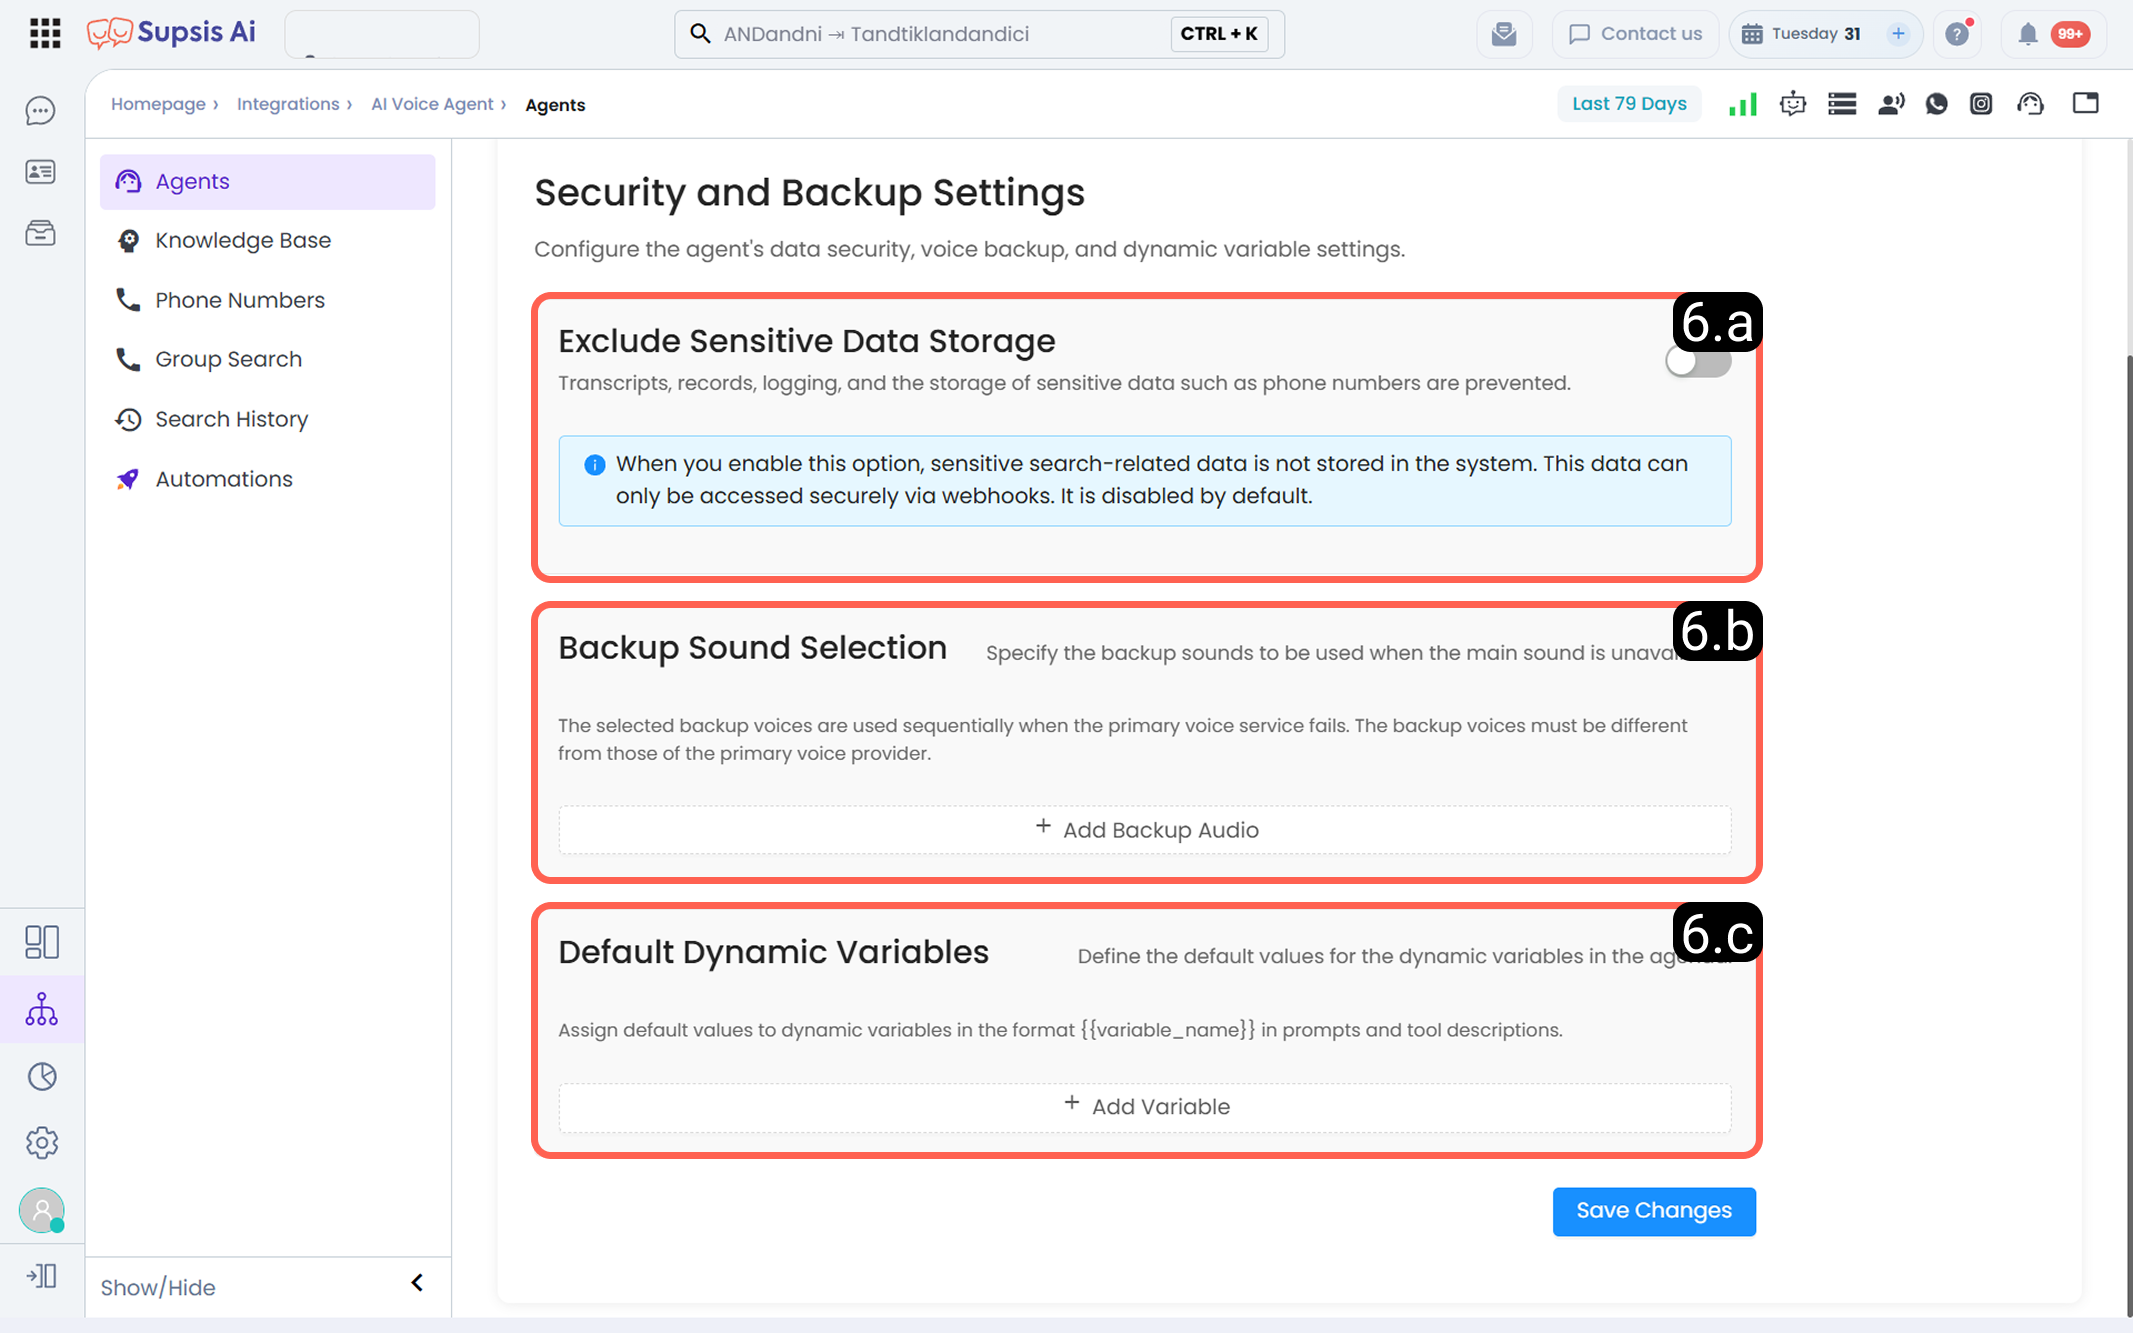Go to Integrations breadcrumb link

point(288,104)
